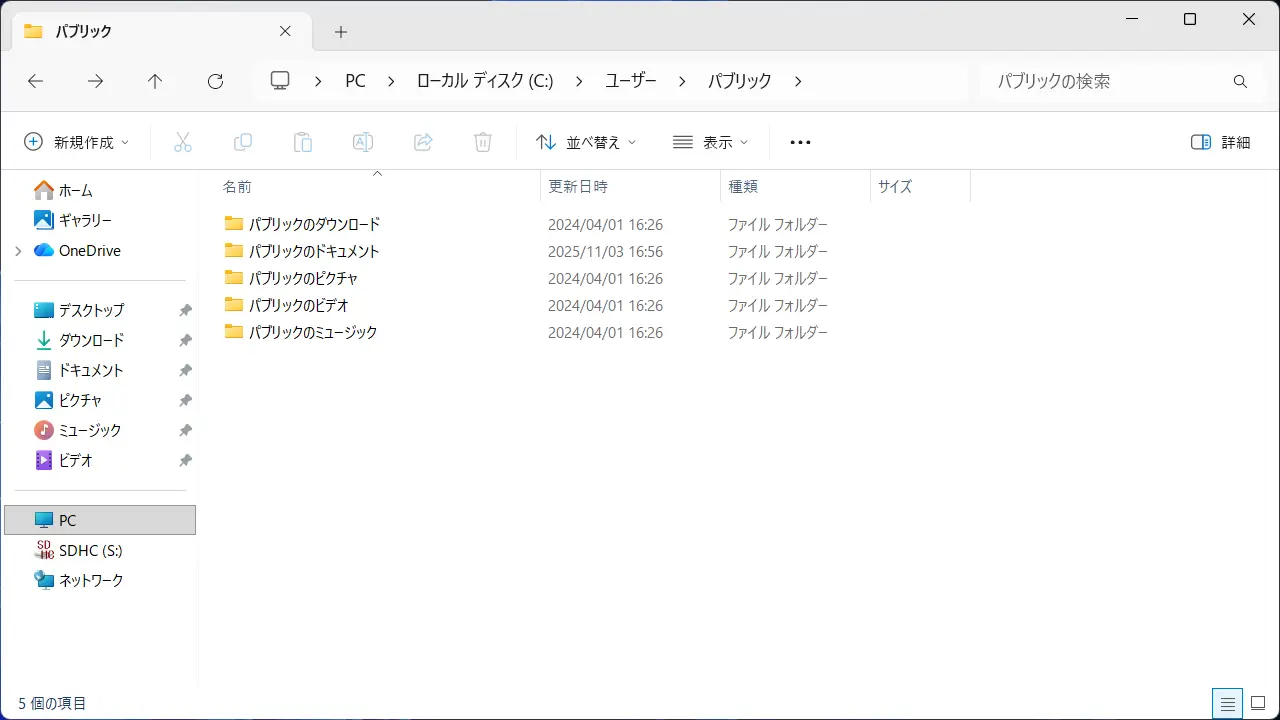Select the パブリック tab
This screenshot has height=720, width=1280.
coord(150,31)
